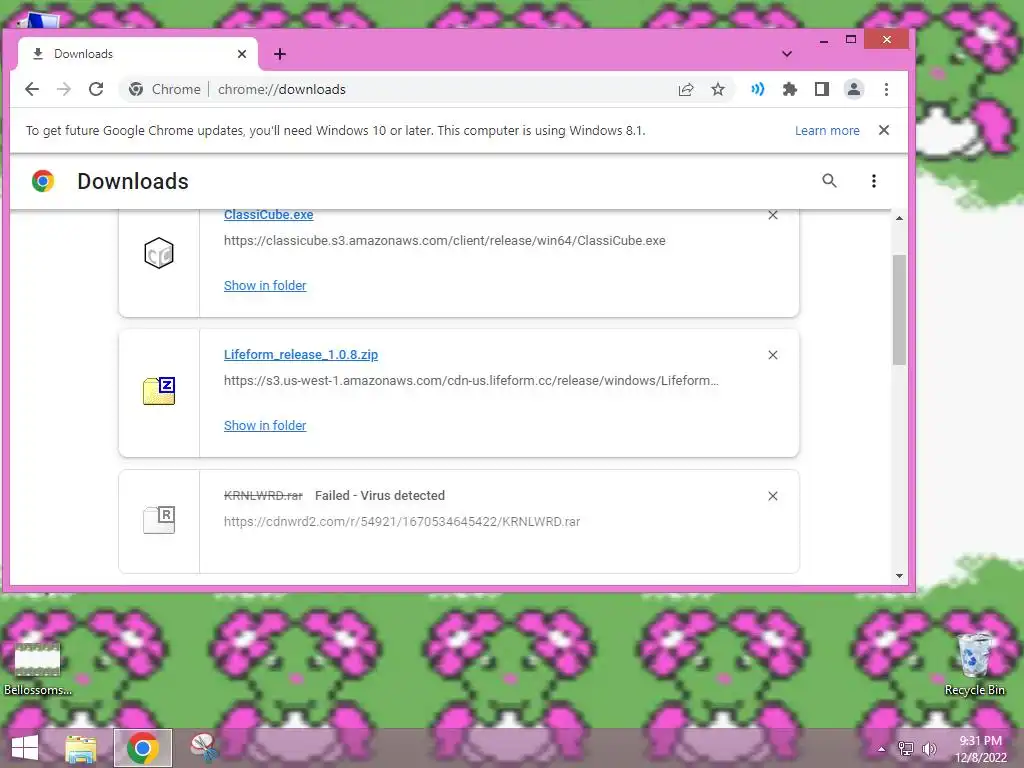Open the blue sound-wave extension icon
The height and width of the screenshot is (768, 1024).
point(758,89)
